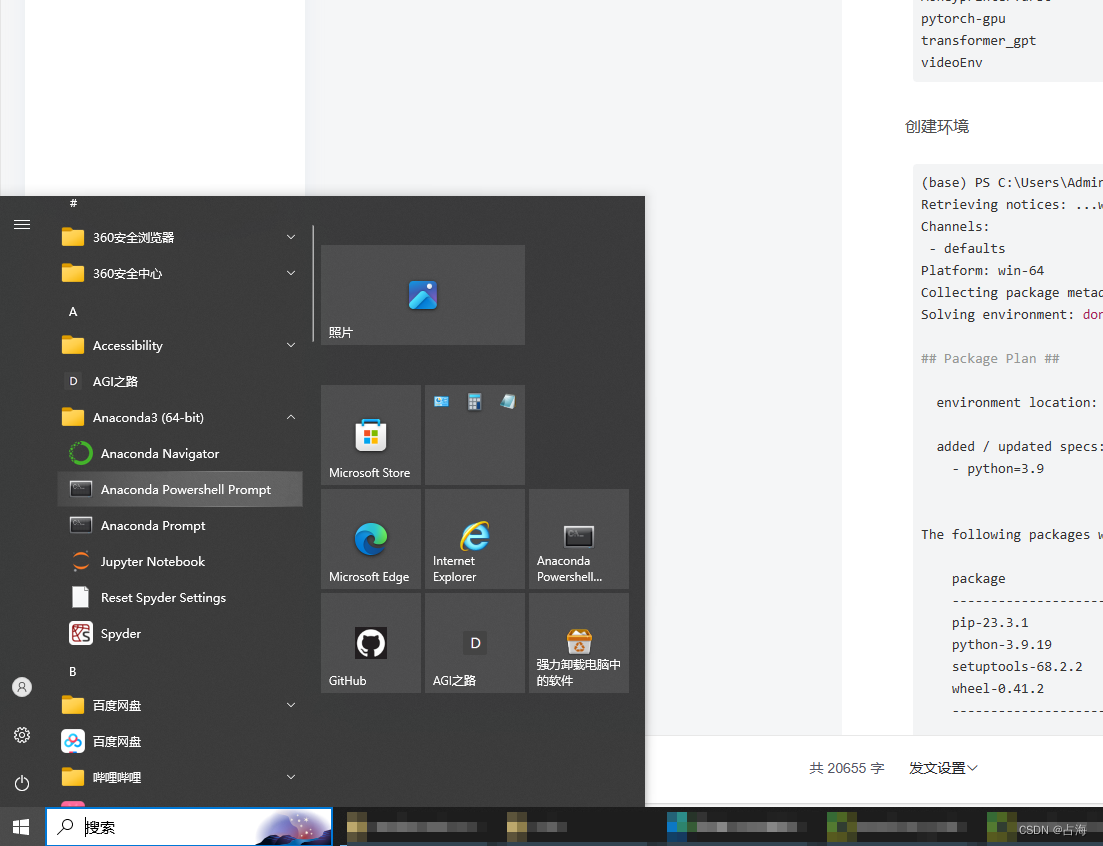Click the pip-23.3.1 package line
The height and width of the screenshot is (846, 1103).
tap(990, 623)
